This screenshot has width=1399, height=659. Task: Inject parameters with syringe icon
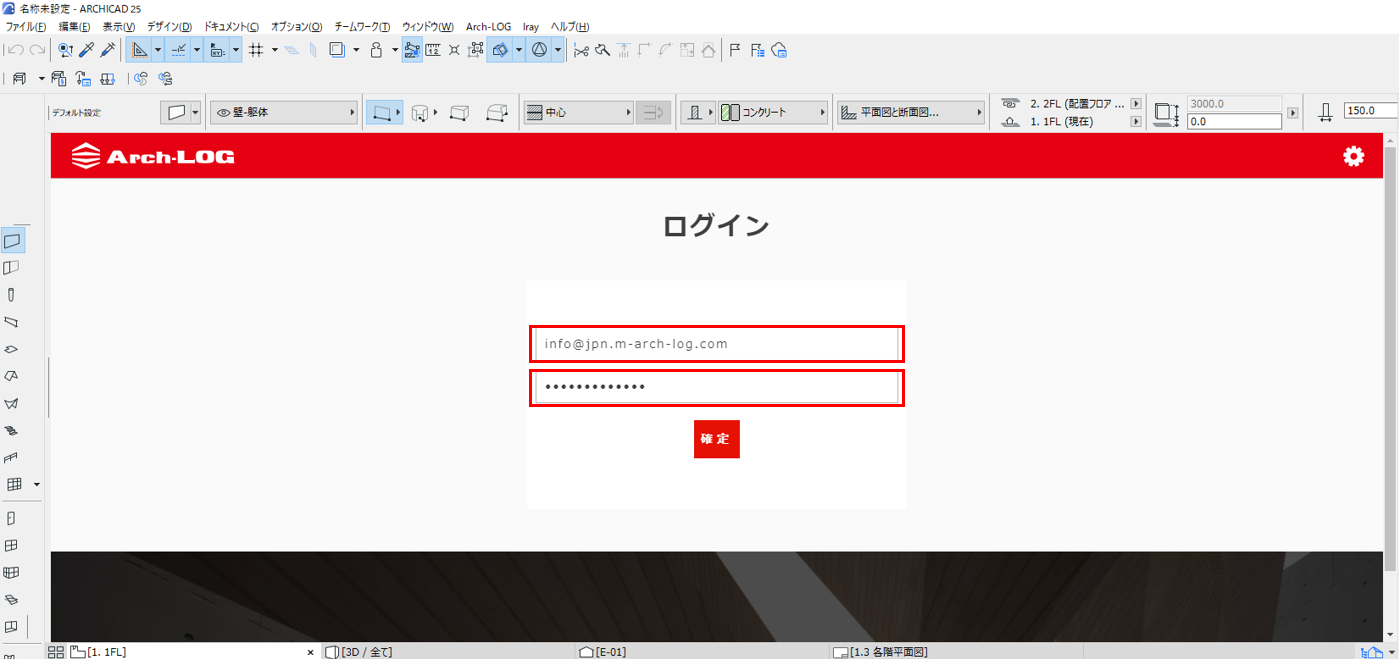[108, 50]
